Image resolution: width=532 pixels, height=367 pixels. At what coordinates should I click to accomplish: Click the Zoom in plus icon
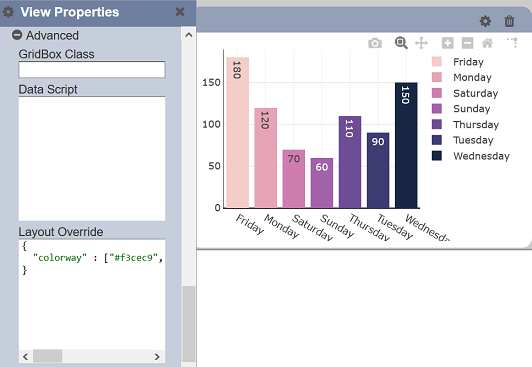[x=448, y=43]
